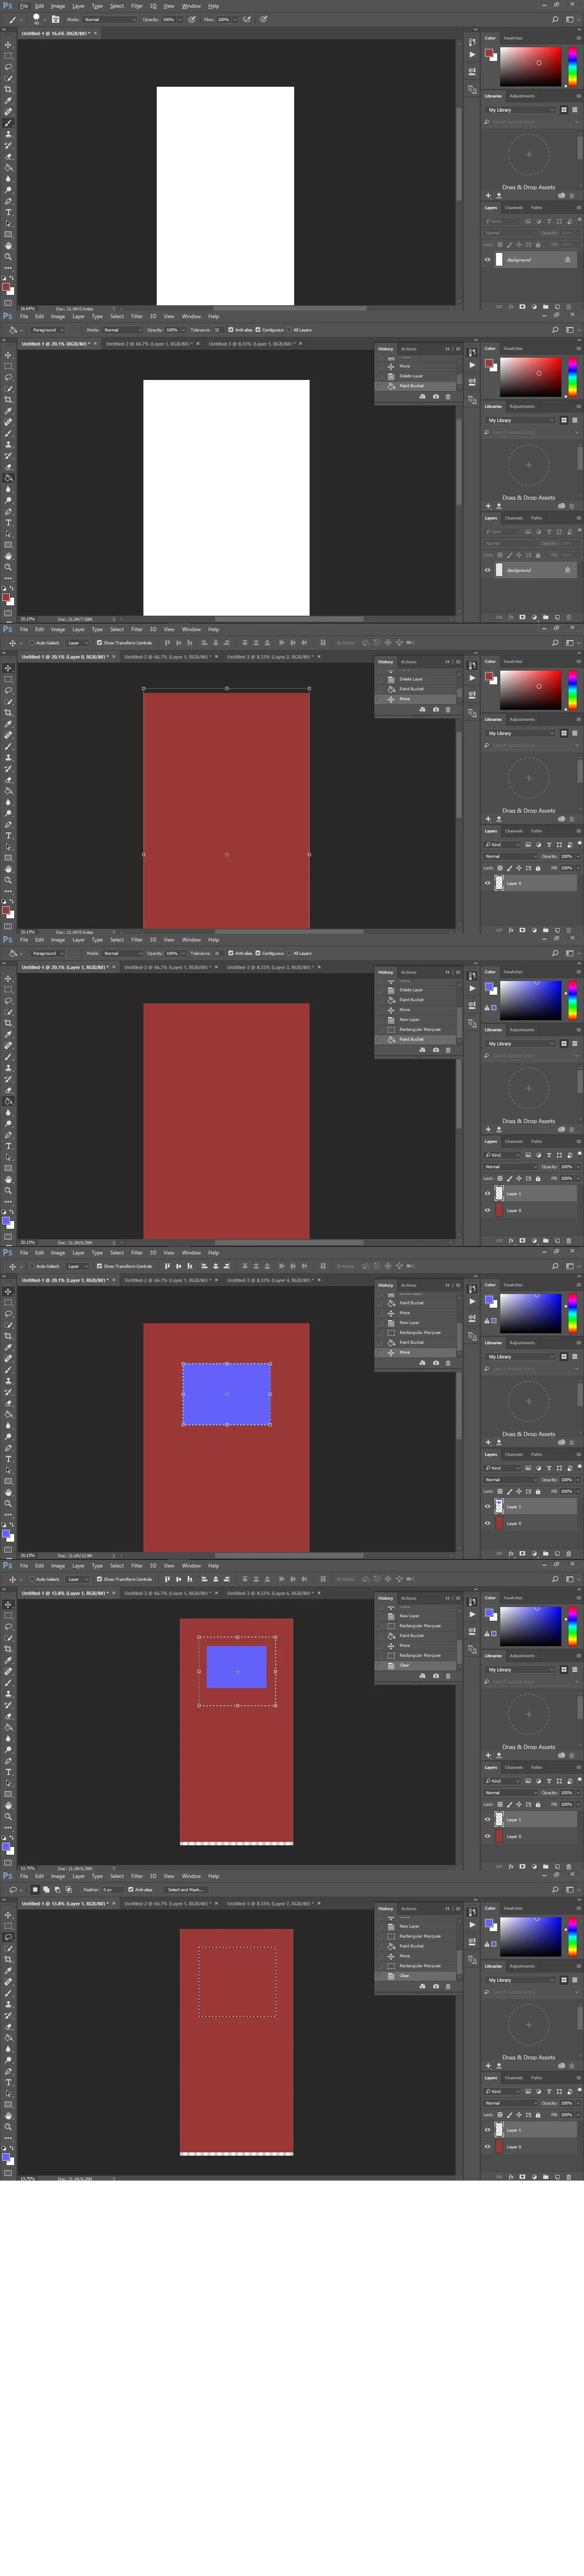584x2576 pixels.
Task: Expand My Library dropdown in 16.6% window
Action: point(519,110)
